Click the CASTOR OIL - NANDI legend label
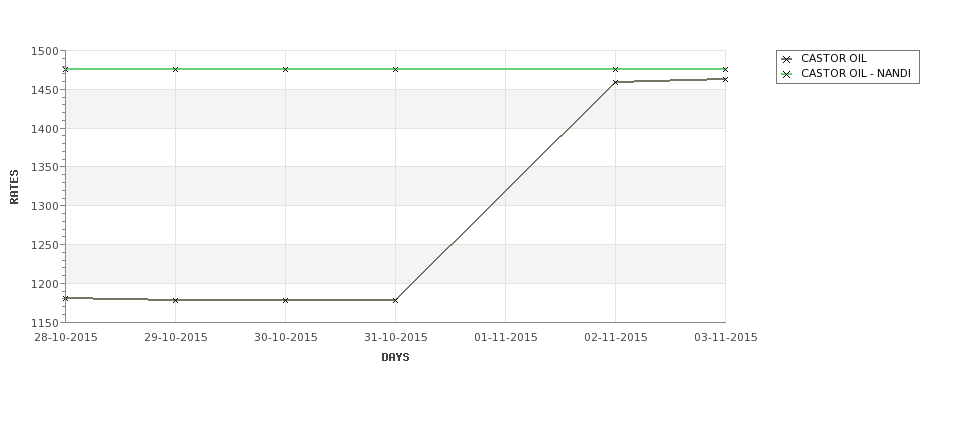 click(x=856, y=73)
